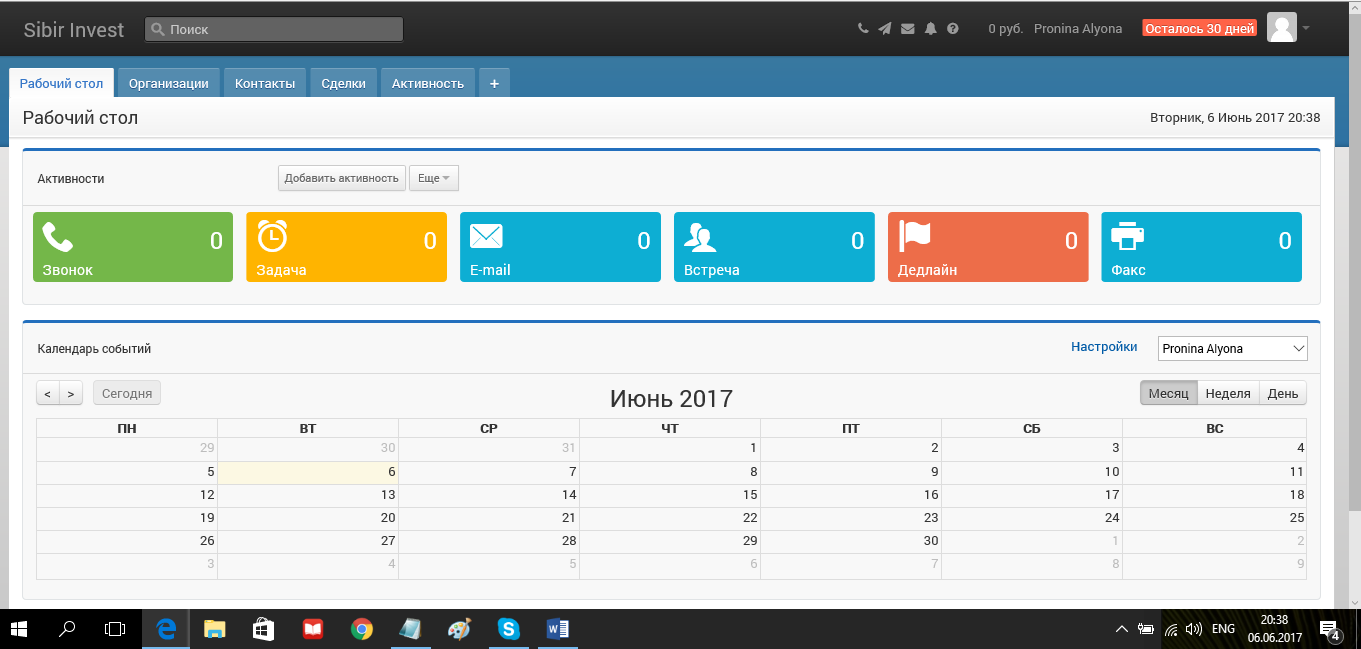Open Microsoft Word from the taskbar

click(558, 629)
